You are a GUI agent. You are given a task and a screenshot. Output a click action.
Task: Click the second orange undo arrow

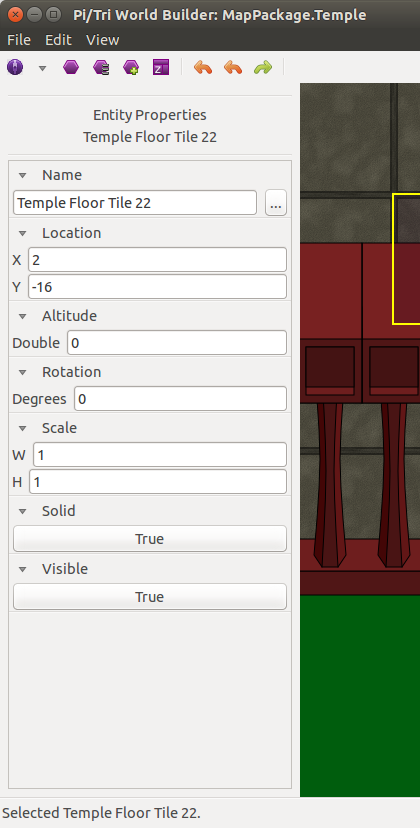(x=233, y=68)
